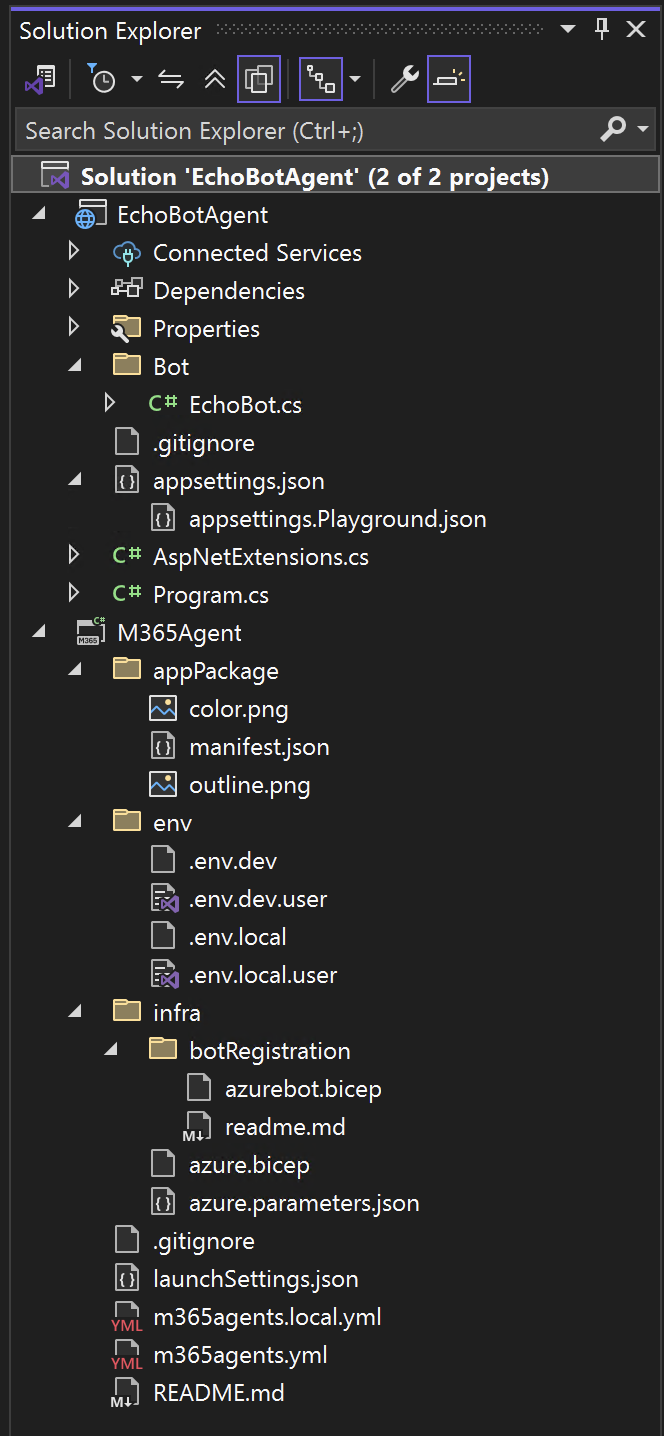Select Solution 'EchoBotAgent' root node
Screen dimensions: 664x1436
[x=315, y=177]
